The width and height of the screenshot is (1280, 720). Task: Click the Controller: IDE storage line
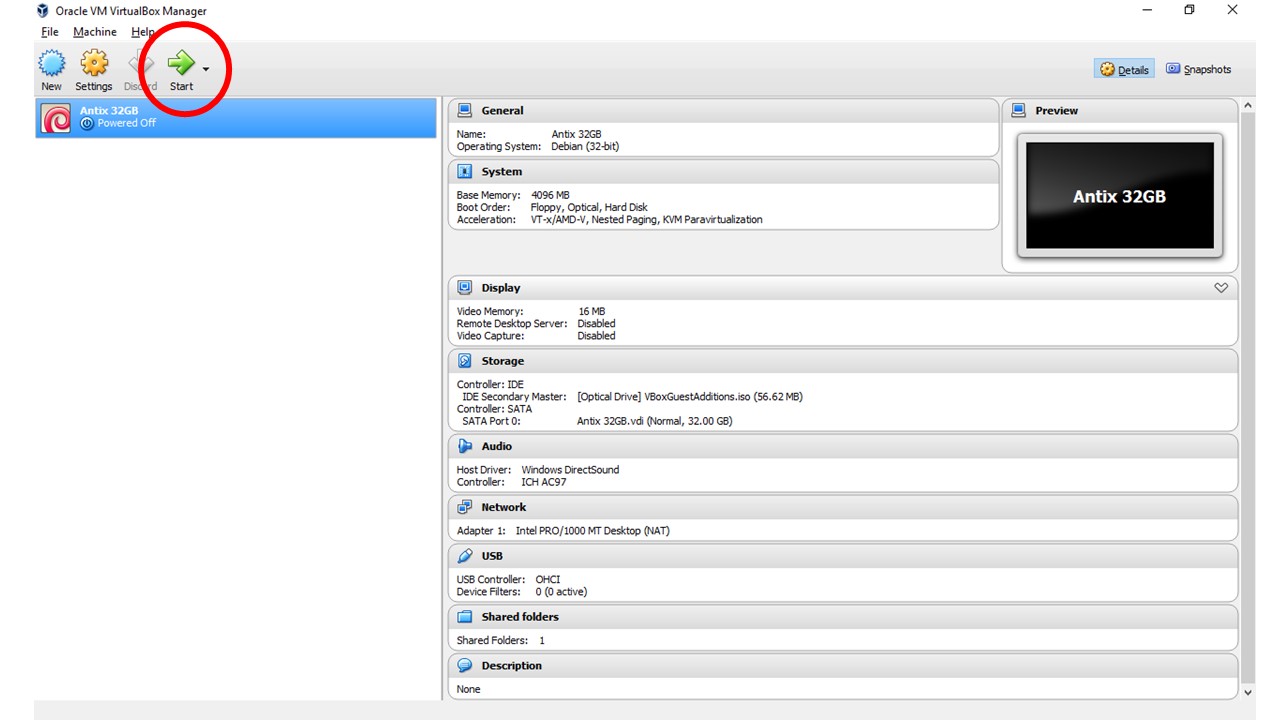coord(490,385)
